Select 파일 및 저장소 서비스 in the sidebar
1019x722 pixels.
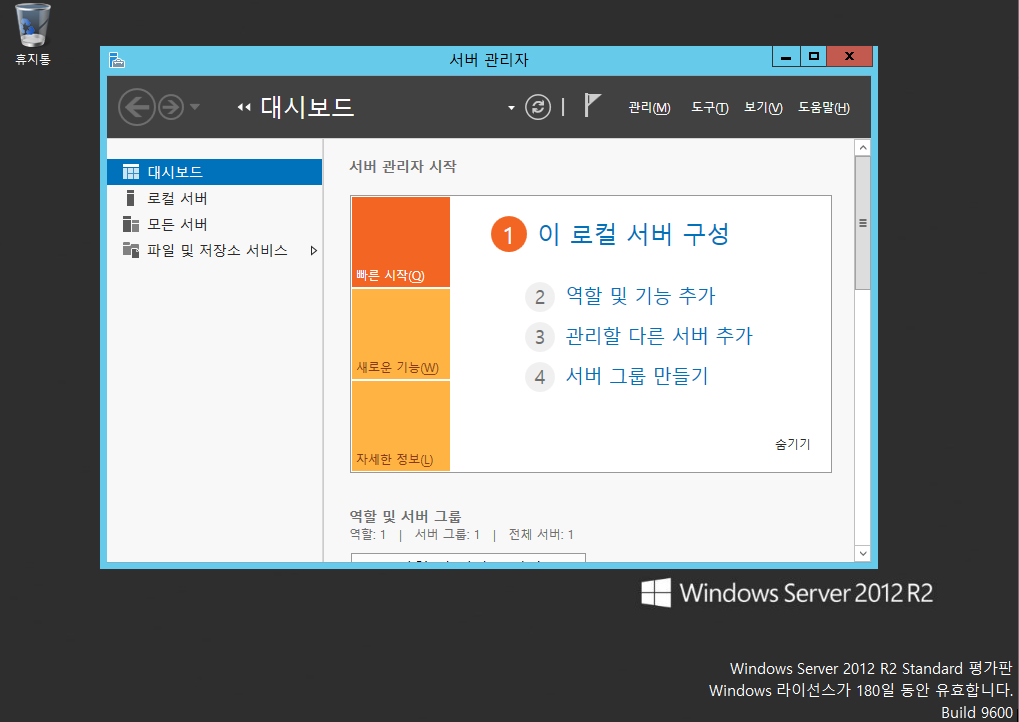coord(214,250)
